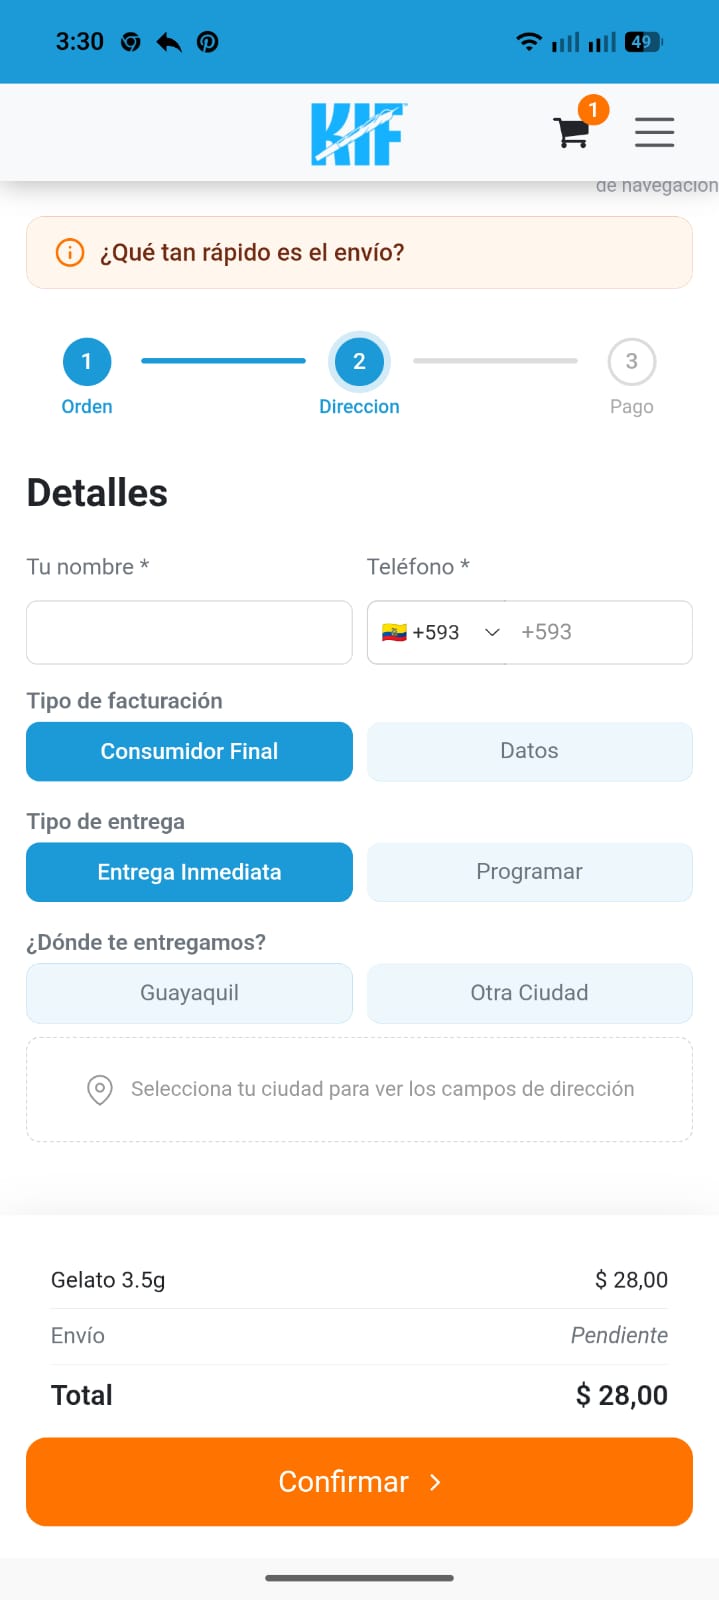719x1600 pixels.
Task: Go to step 1 Orden
Action: tap(87, 376)
